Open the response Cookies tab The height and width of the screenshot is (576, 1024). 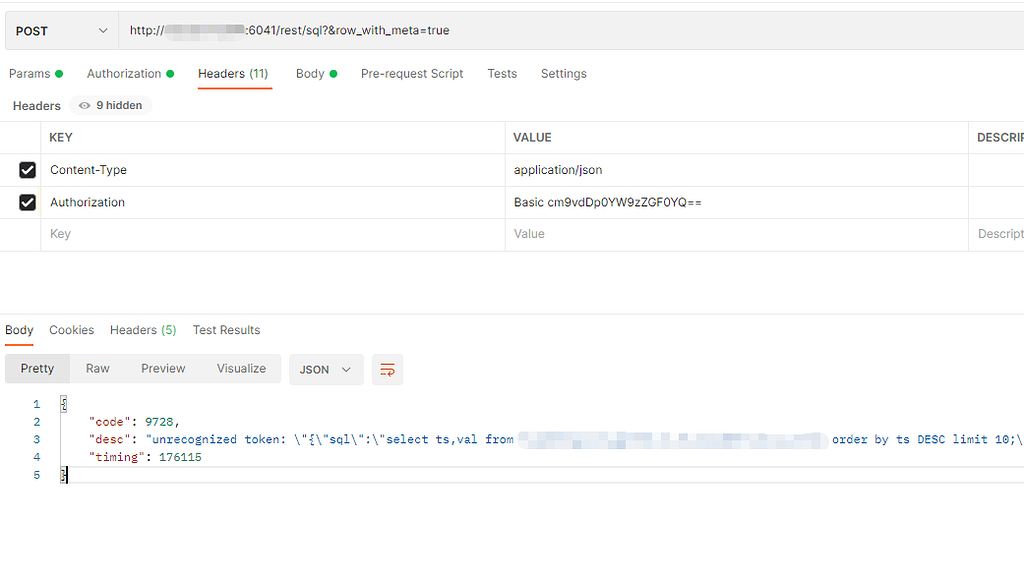72,330
